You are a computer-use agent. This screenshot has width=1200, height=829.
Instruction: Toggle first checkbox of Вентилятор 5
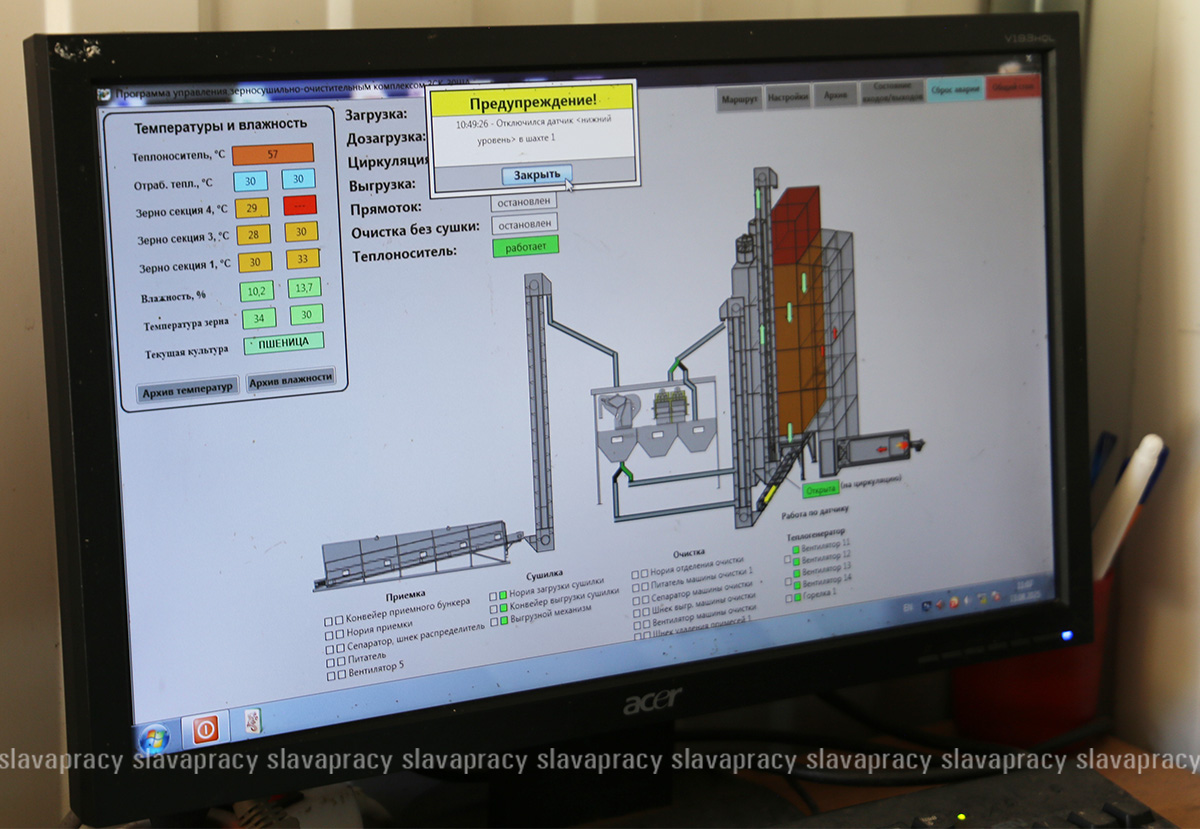(x=332, y=676)
